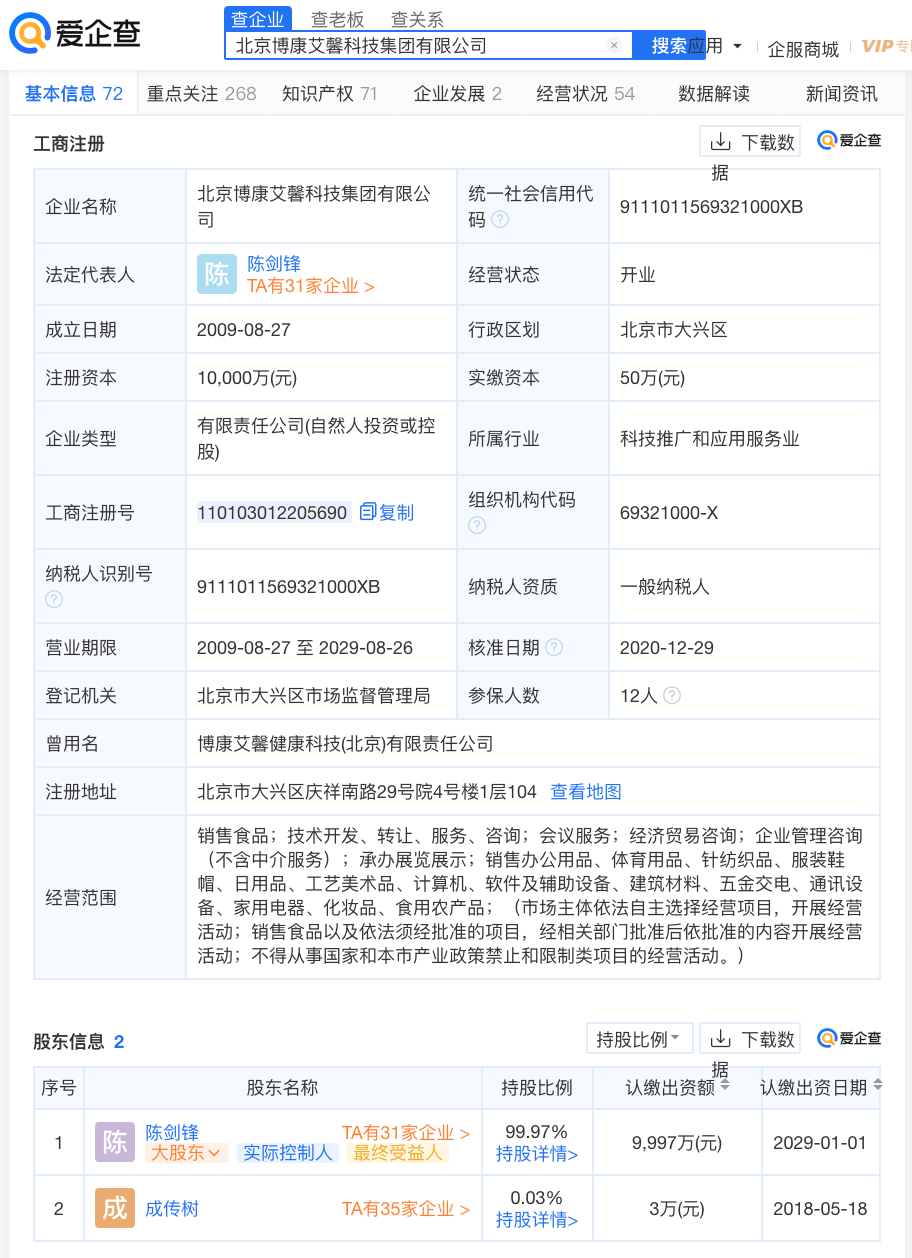Sort by the 认缴出资额 column arrows
The image size is (912, 1258).
[725, 1086]
